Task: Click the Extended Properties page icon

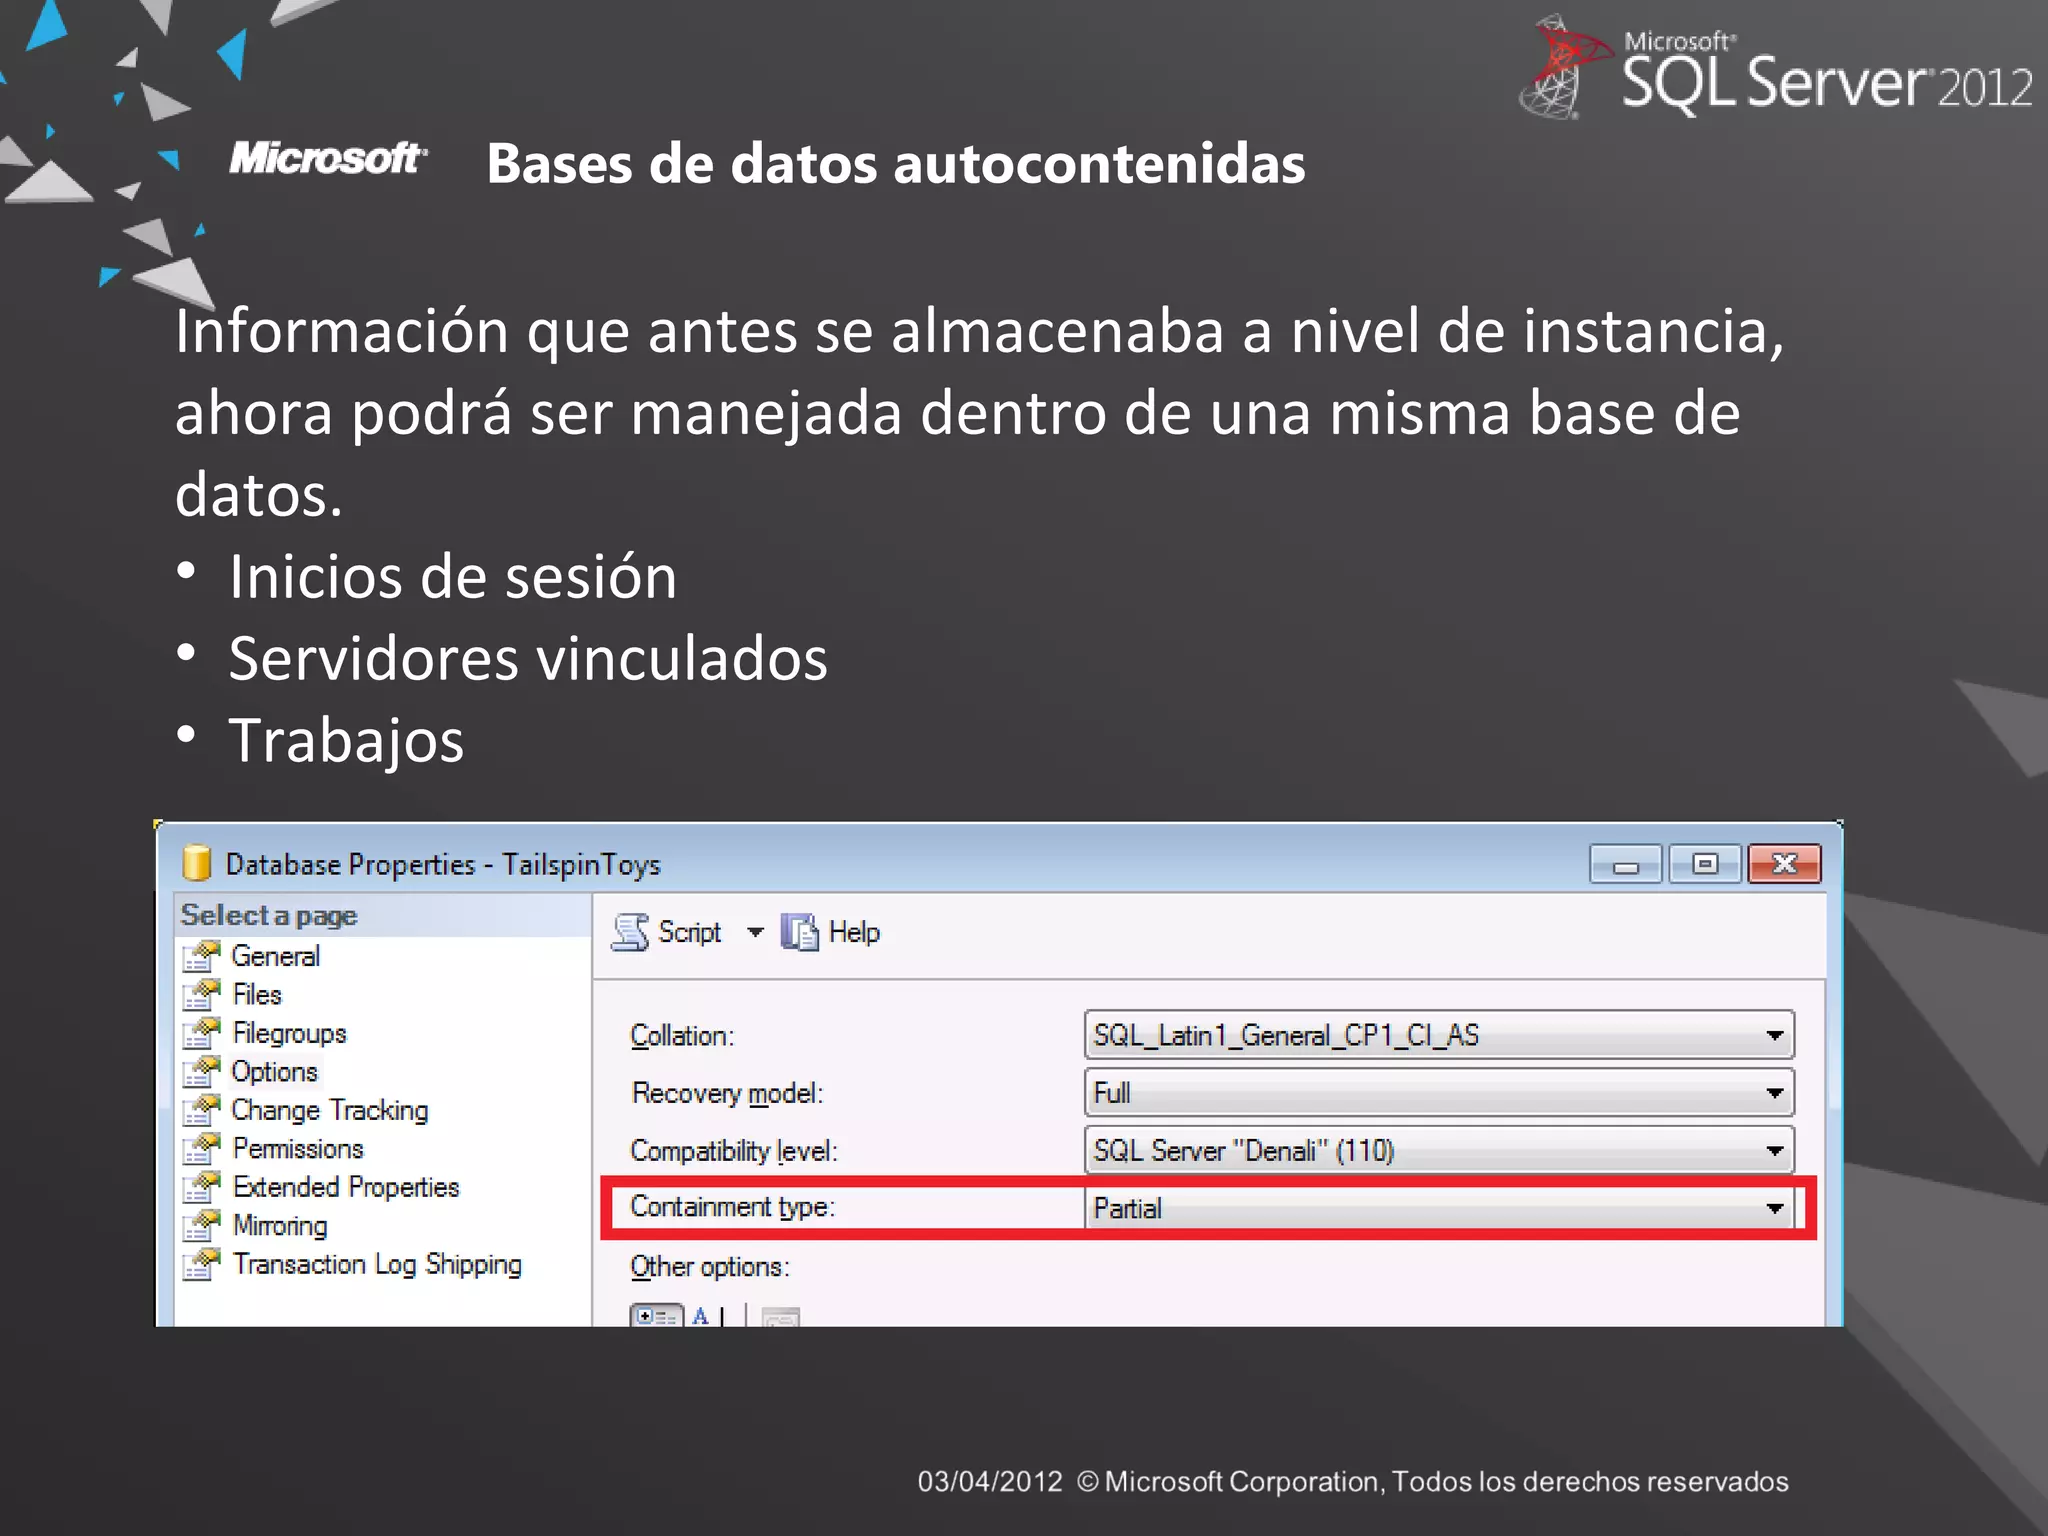Action: 201,1187
